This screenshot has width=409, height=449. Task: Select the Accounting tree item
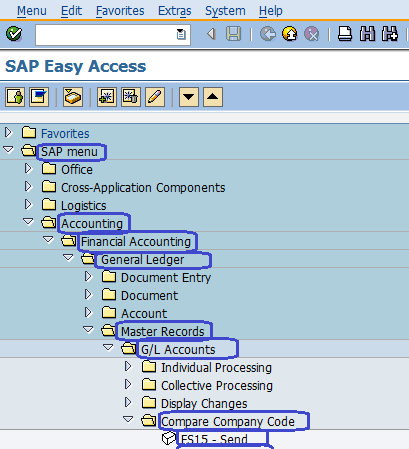pyautogui.click(x=92, y=224)
